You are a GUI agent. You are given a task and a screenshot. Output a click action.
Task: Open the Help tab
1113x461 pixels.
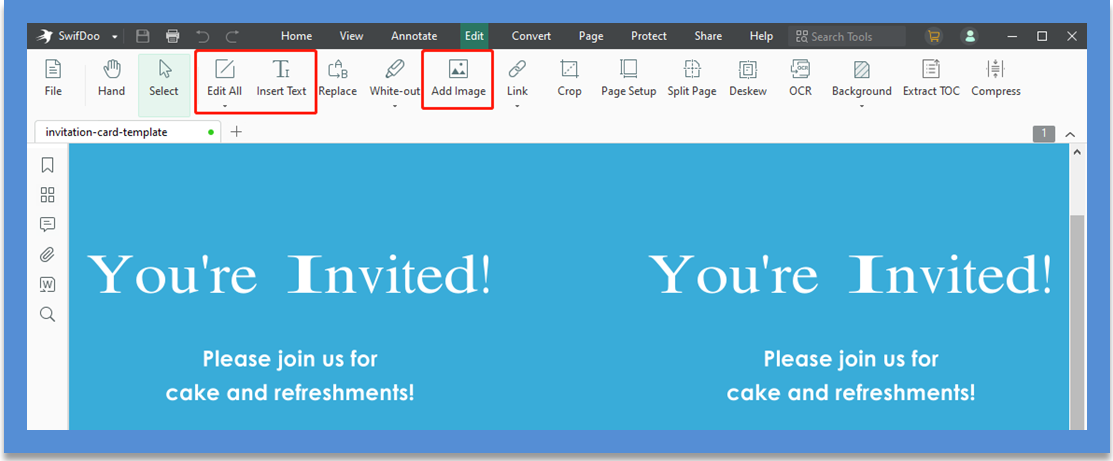pyautogui.click(x=762, y=36)
